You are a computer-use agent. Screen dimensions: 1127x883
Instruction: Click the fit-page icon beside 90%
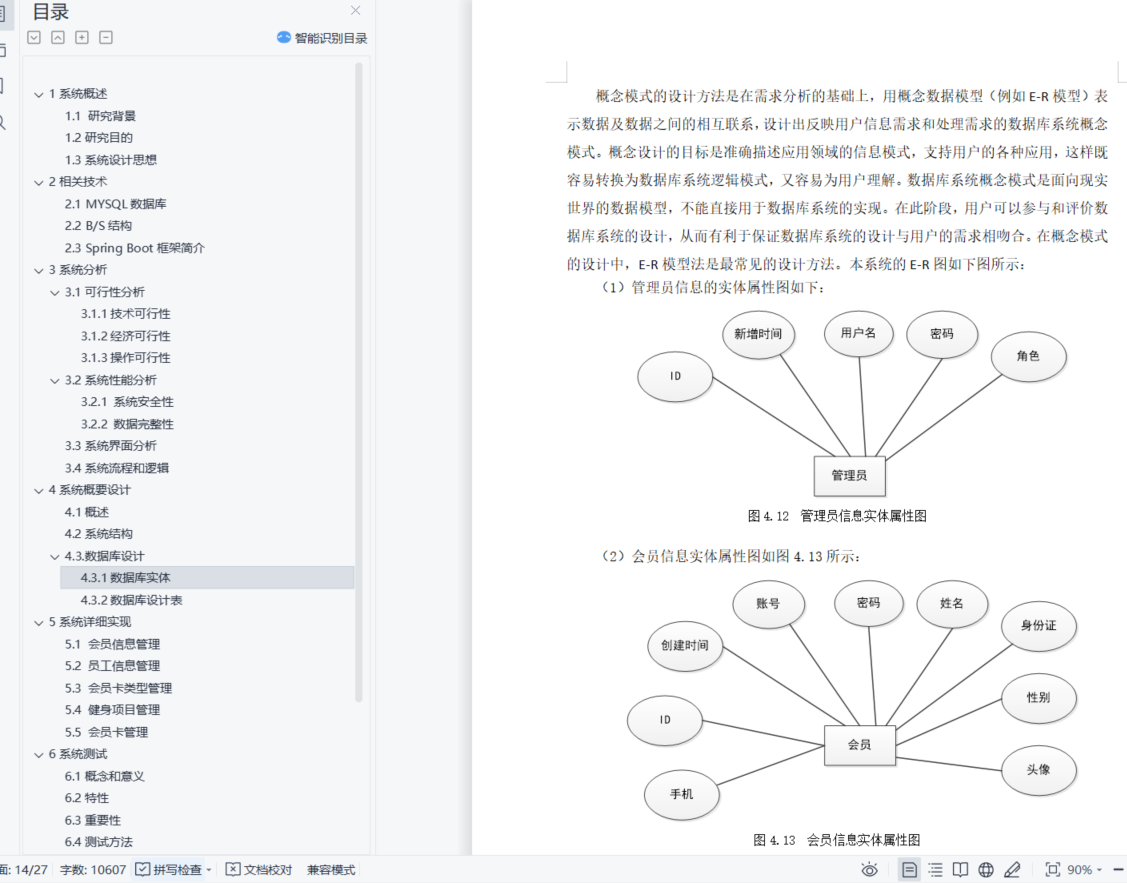(1052, 870)
